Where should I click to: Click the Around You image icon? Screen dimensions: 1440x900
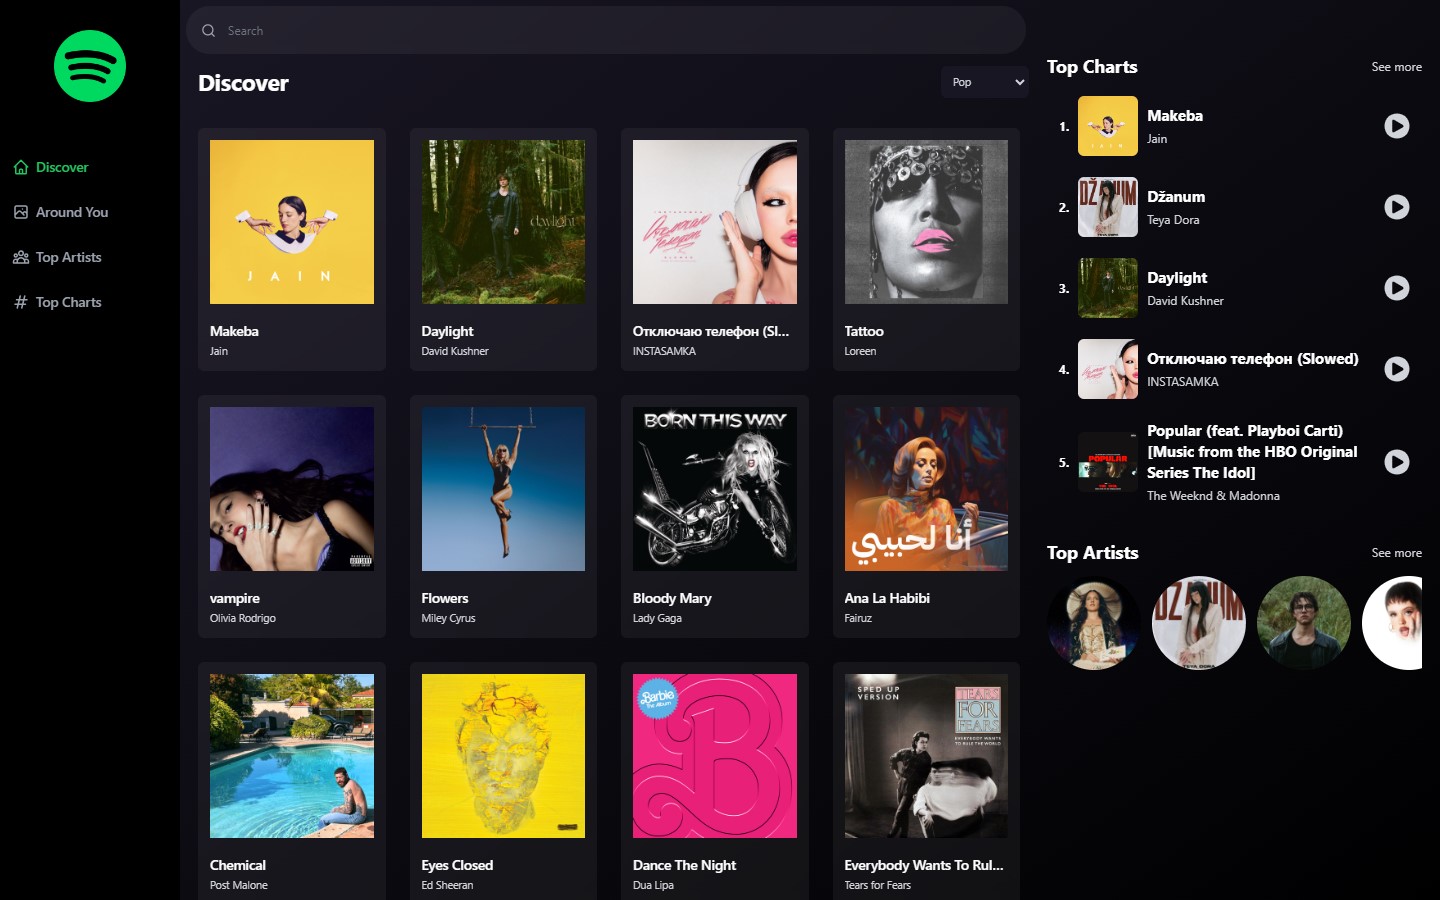tap(21, 212)
